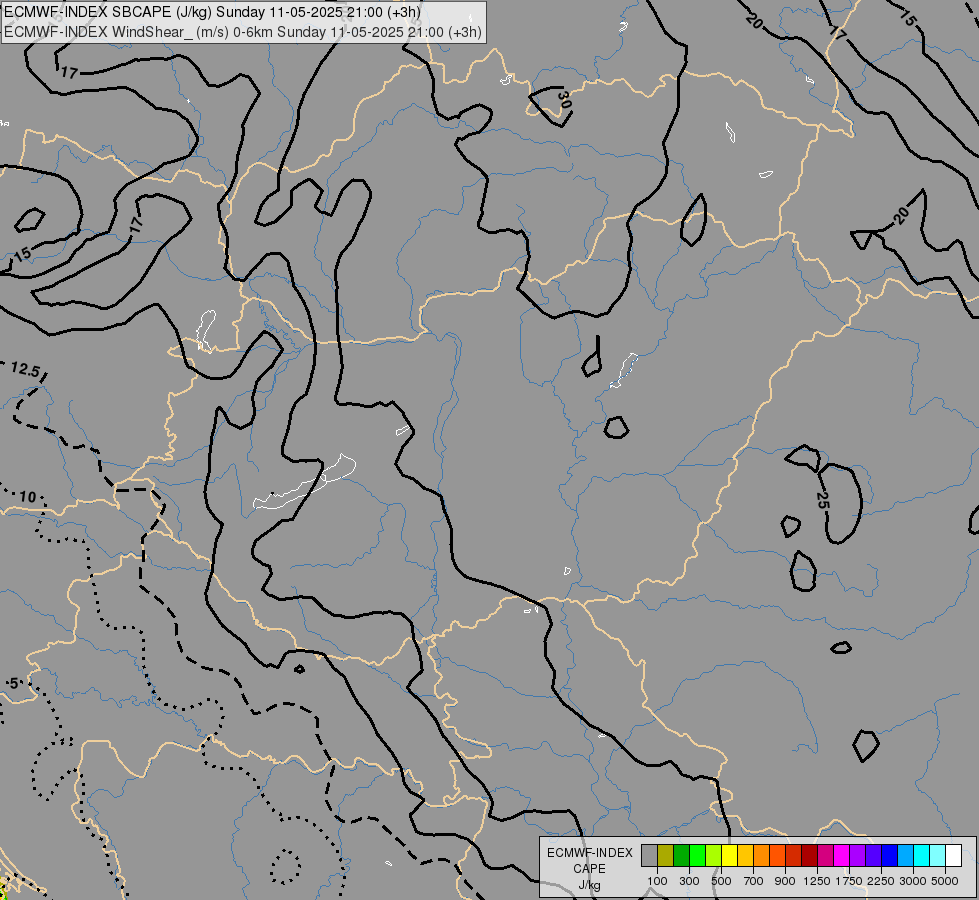Select the bright cyan legend swatch
The image size is (979, 900).
[922, 855]
